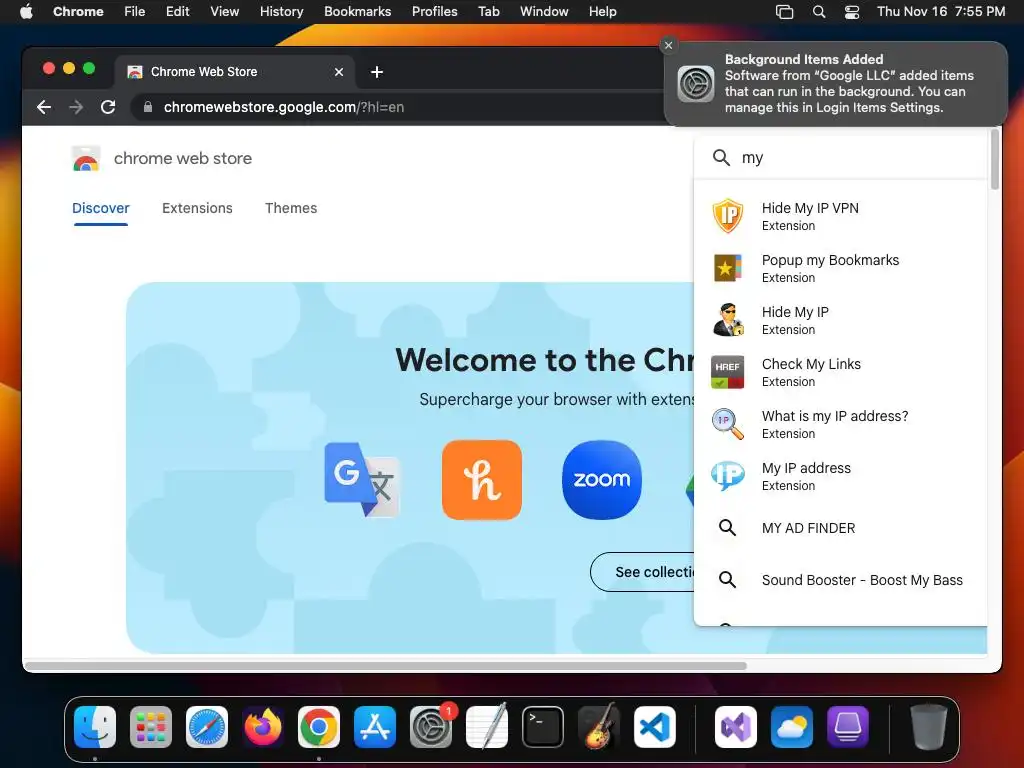Click the magnifier icon in the search box
Screen dimensions: 1024x768
click(x=721, y=157)
